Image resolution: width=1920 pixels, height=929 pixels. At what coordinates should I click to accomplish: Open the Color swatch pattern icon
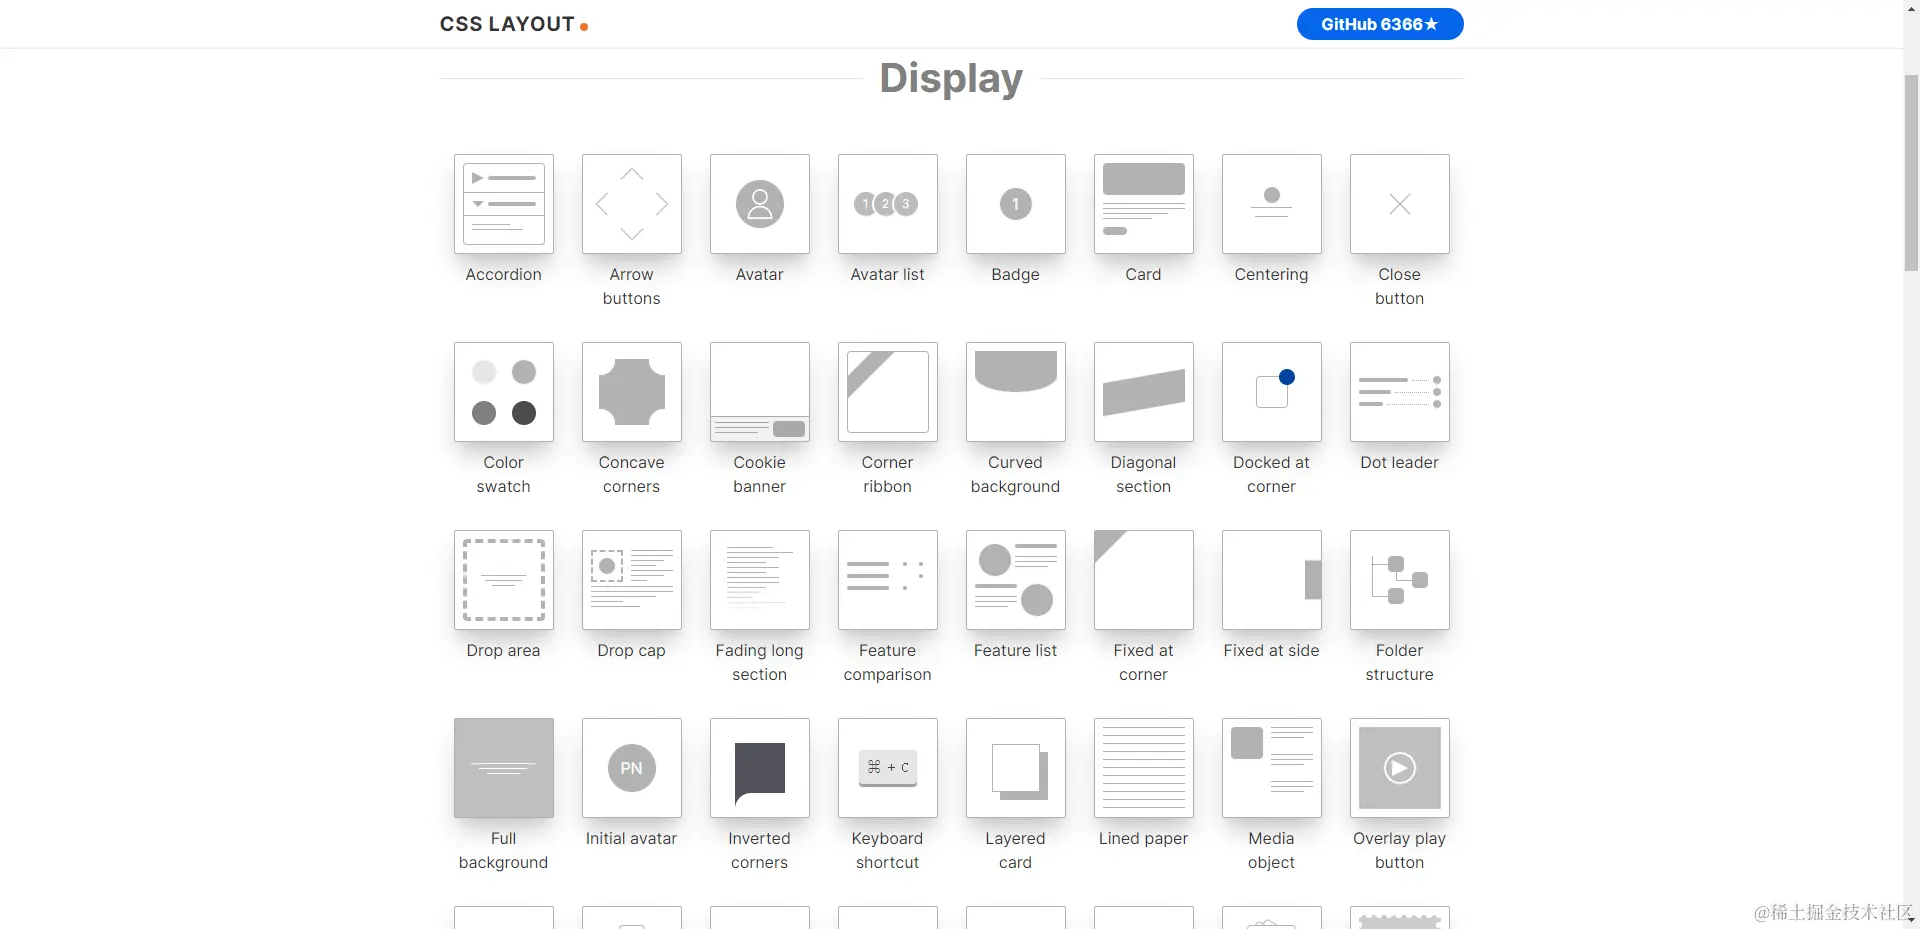tap(504, 392)
